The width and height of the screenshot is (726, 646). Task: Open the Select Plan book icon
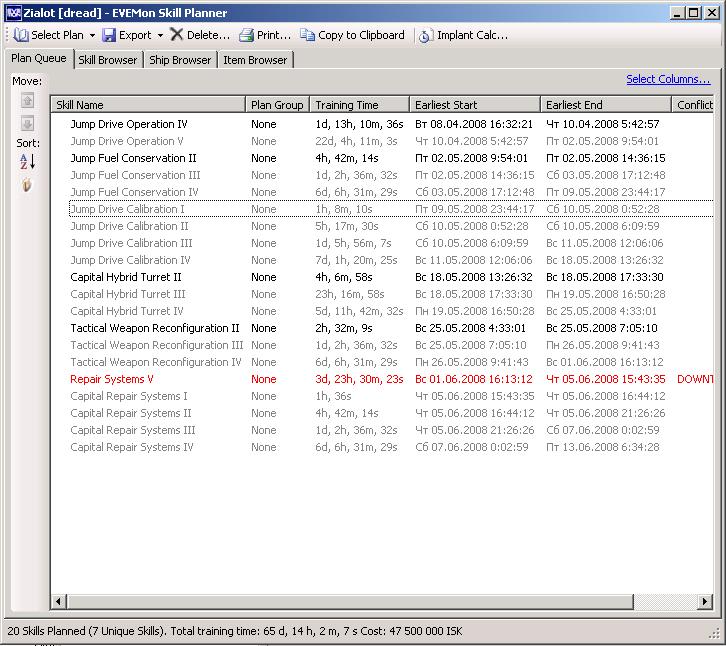[x=21, y=35]
